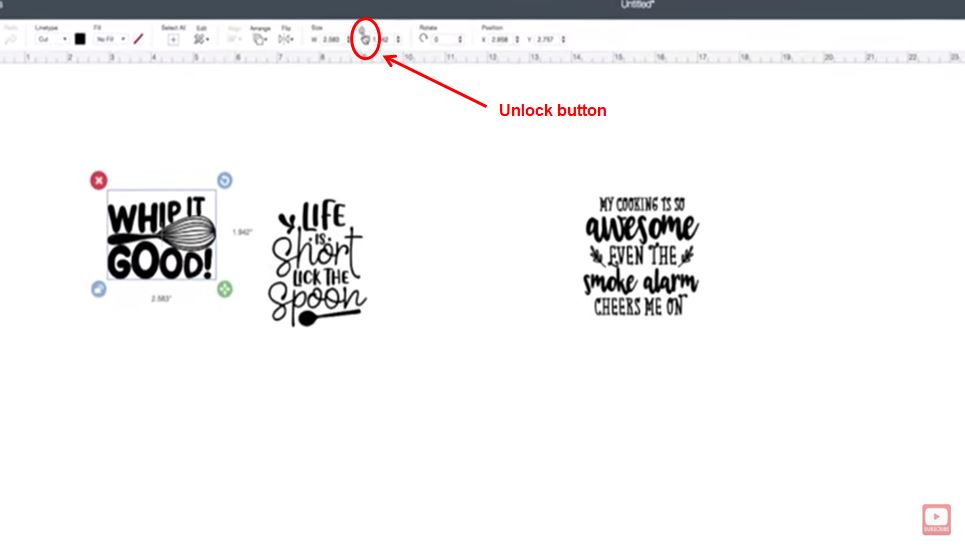Click the Redo arrow icon

[x=10, y=40]
